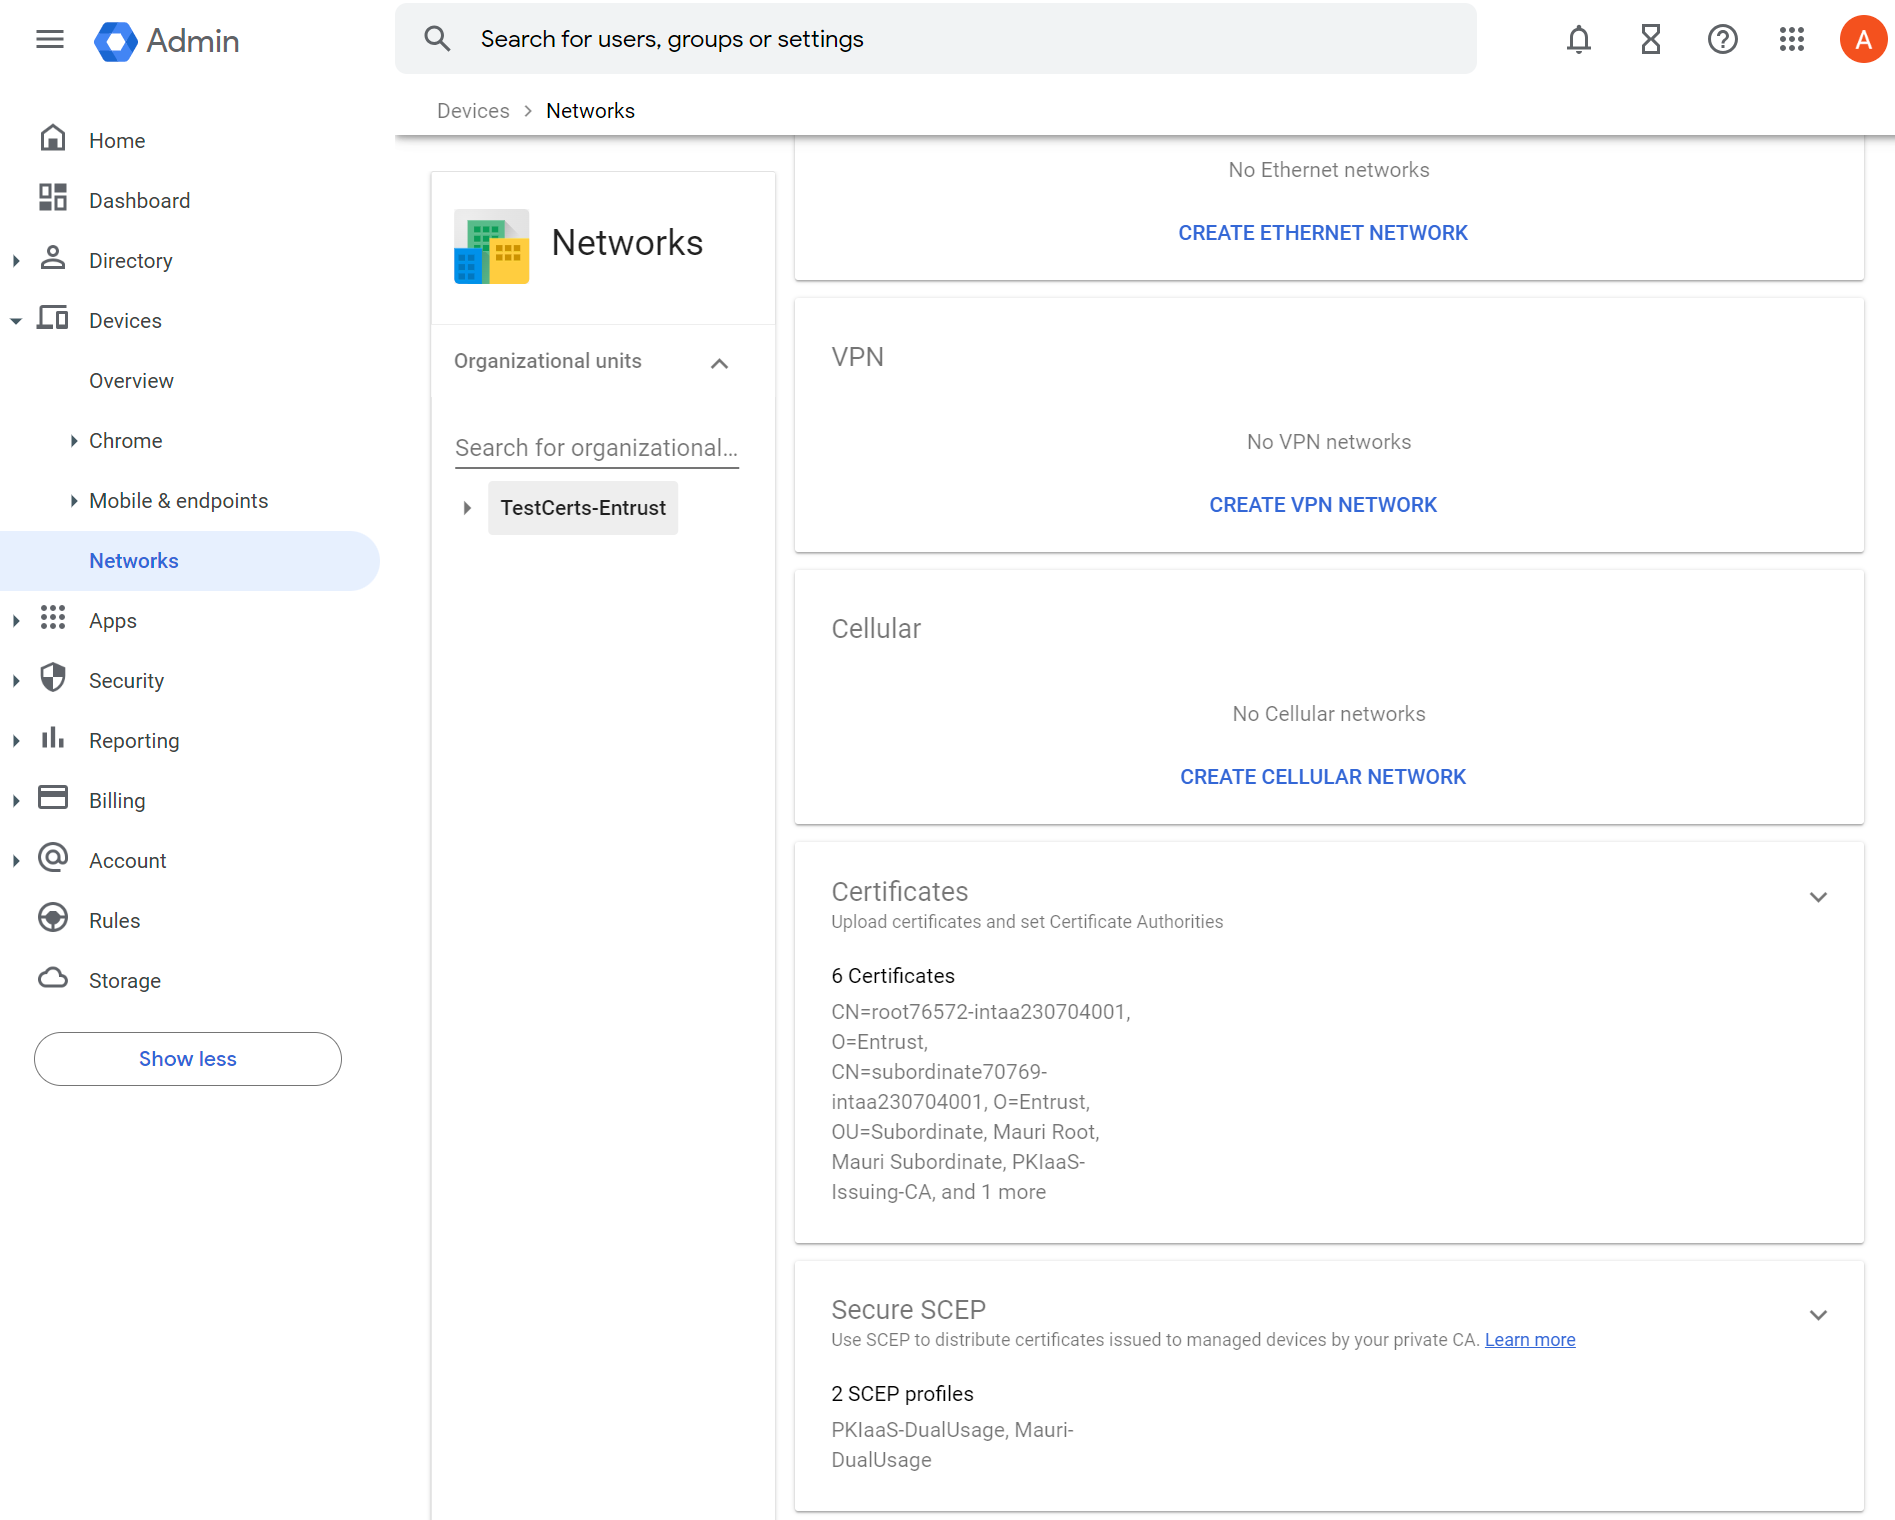
Task: Open Storage in the sidebar
Action: [x=124, y=981]
